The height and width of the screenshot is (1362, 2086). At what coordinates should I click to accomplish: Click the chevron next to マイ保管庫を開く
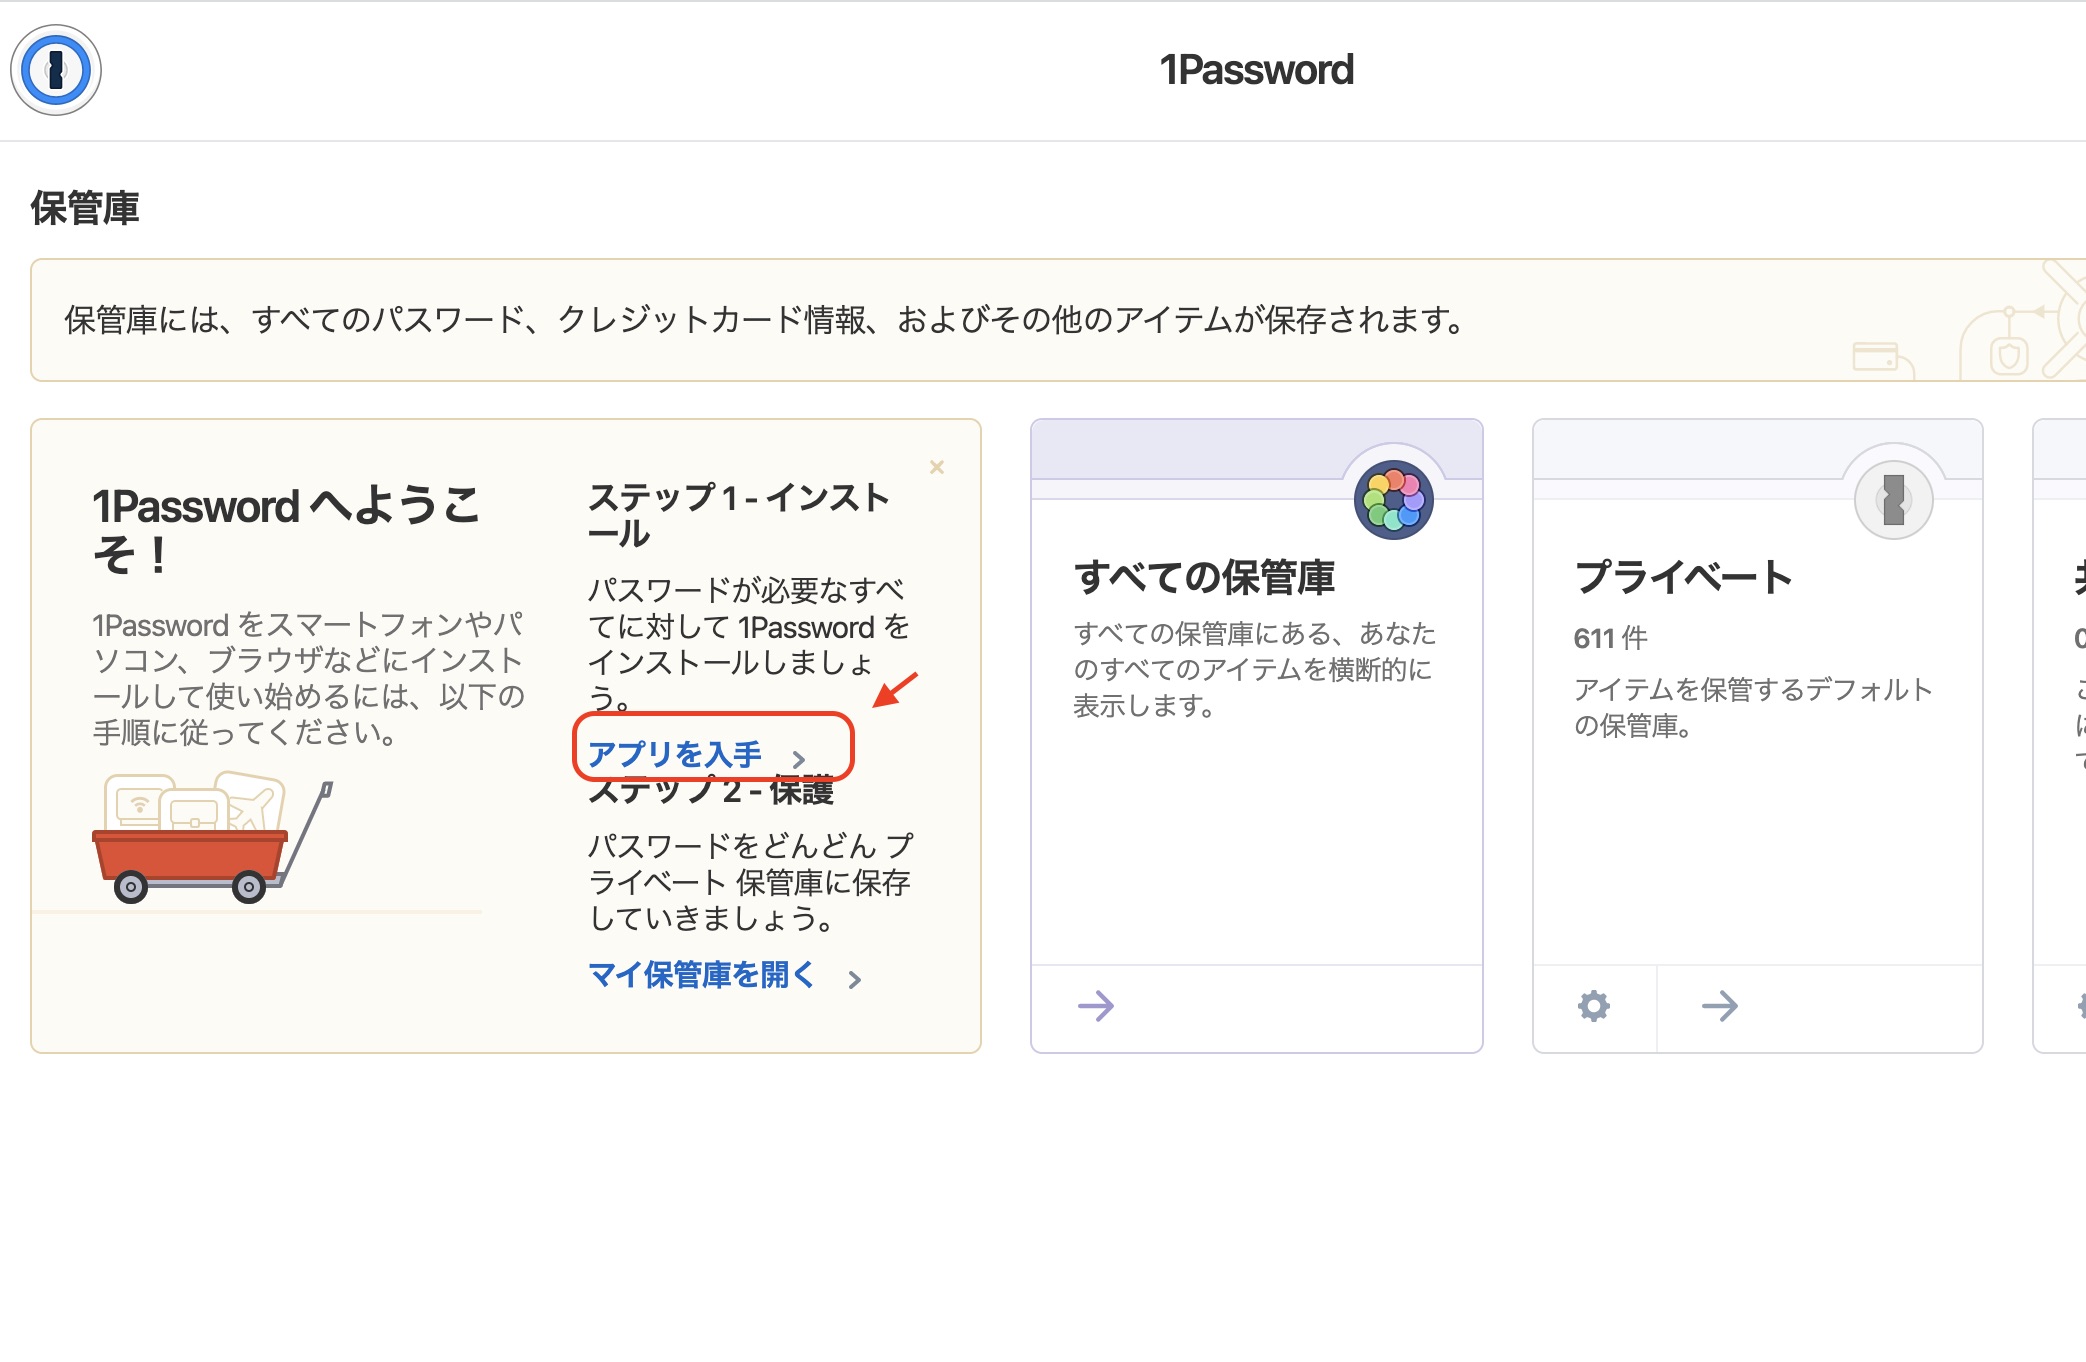coord(854,979)
